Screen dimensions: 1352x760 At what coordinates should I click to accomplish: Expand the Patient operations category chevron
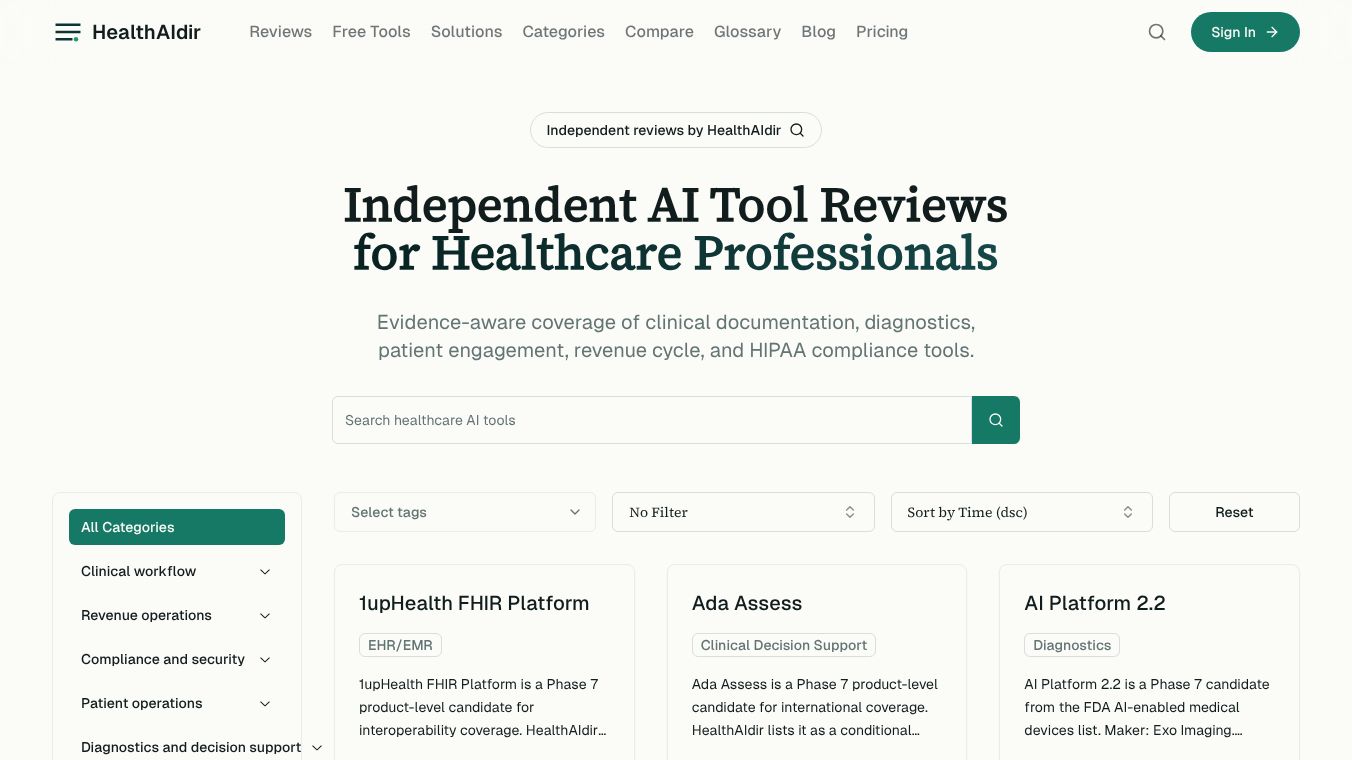[x=265, y=704]
